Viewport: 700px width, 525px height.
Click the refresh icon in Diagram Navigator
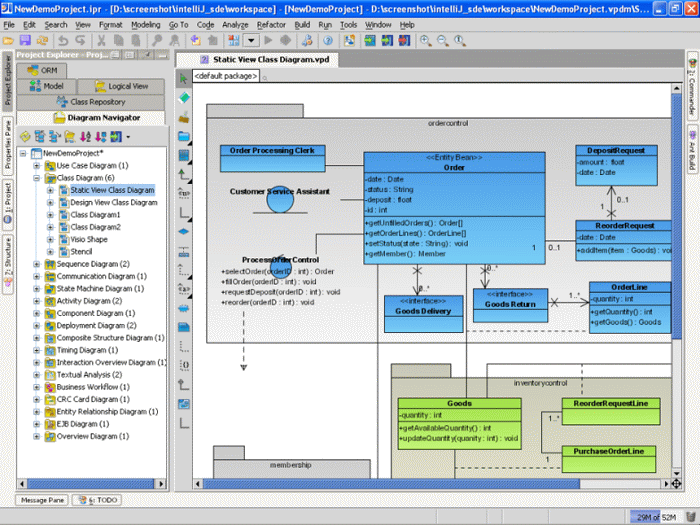25,137
